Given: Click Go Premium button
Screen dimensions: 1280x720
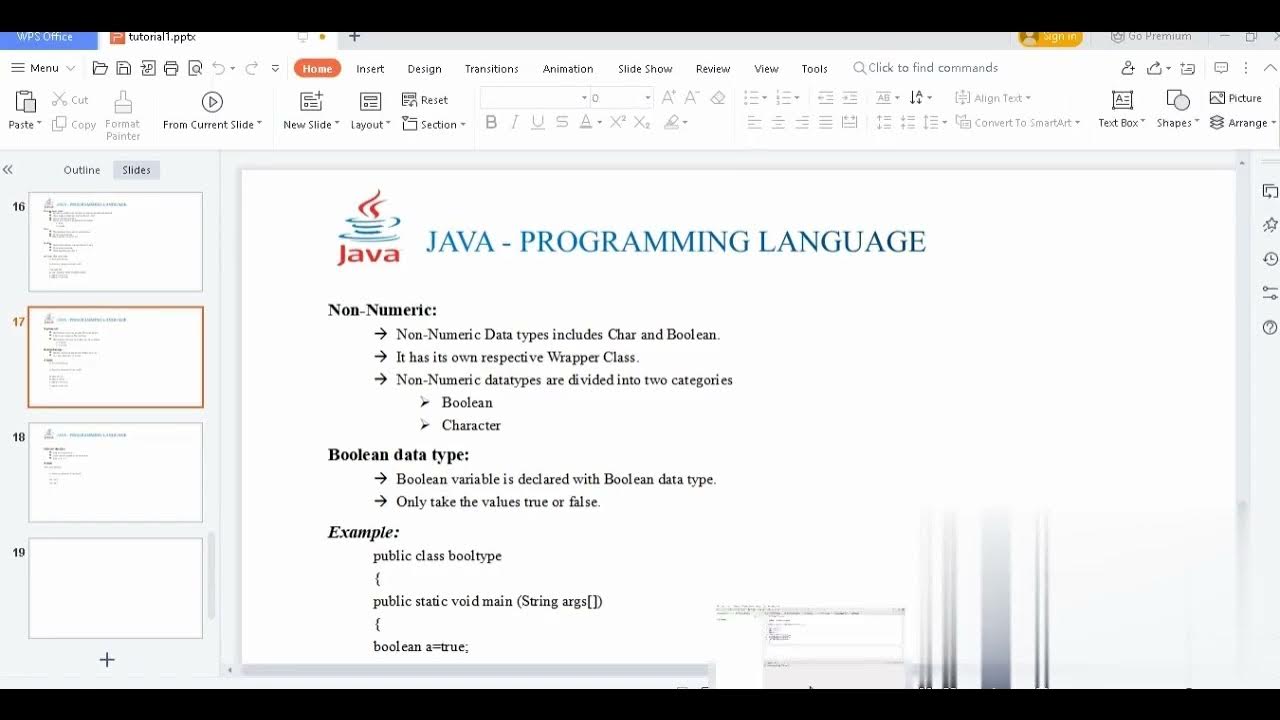Looking at the screenshot, I should pos(1151,36).
